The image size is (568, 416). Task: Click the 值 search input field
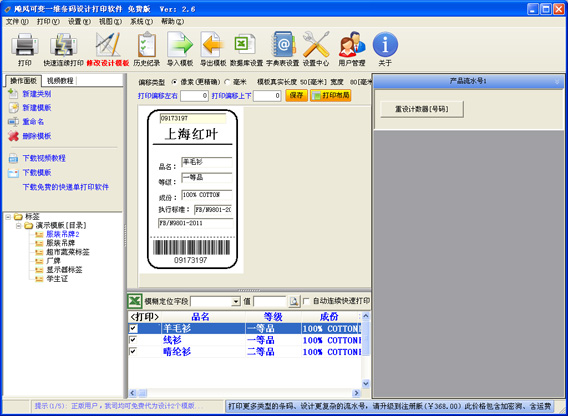(x=270, y=301)
